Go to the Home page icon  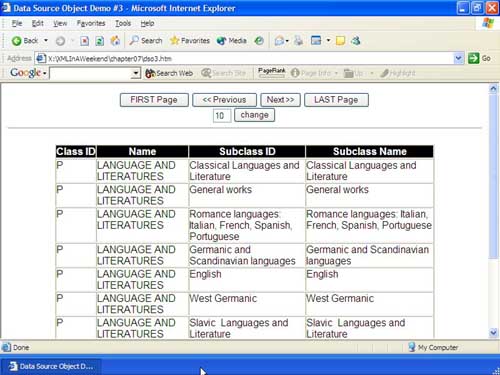[115, 41]
